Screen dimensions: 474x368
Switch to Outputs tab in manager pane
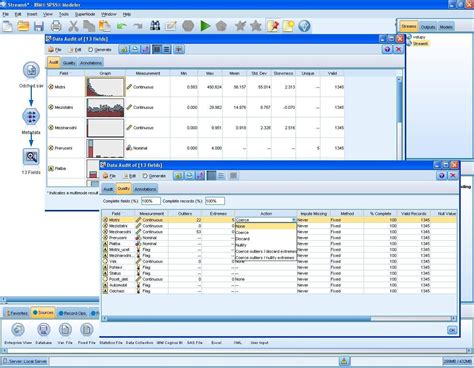[428, 27]
